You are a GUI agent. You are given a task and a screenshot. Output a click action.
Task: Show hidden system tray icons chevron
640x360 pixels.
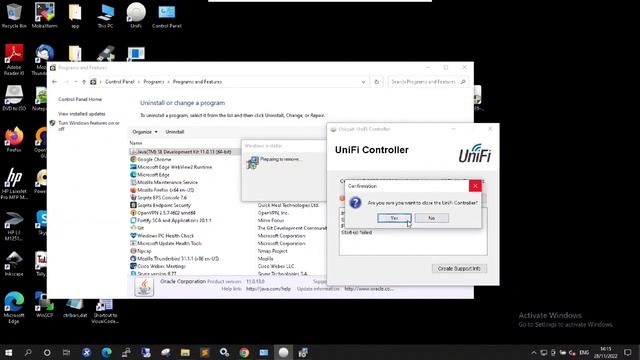[x=533, y=353]
